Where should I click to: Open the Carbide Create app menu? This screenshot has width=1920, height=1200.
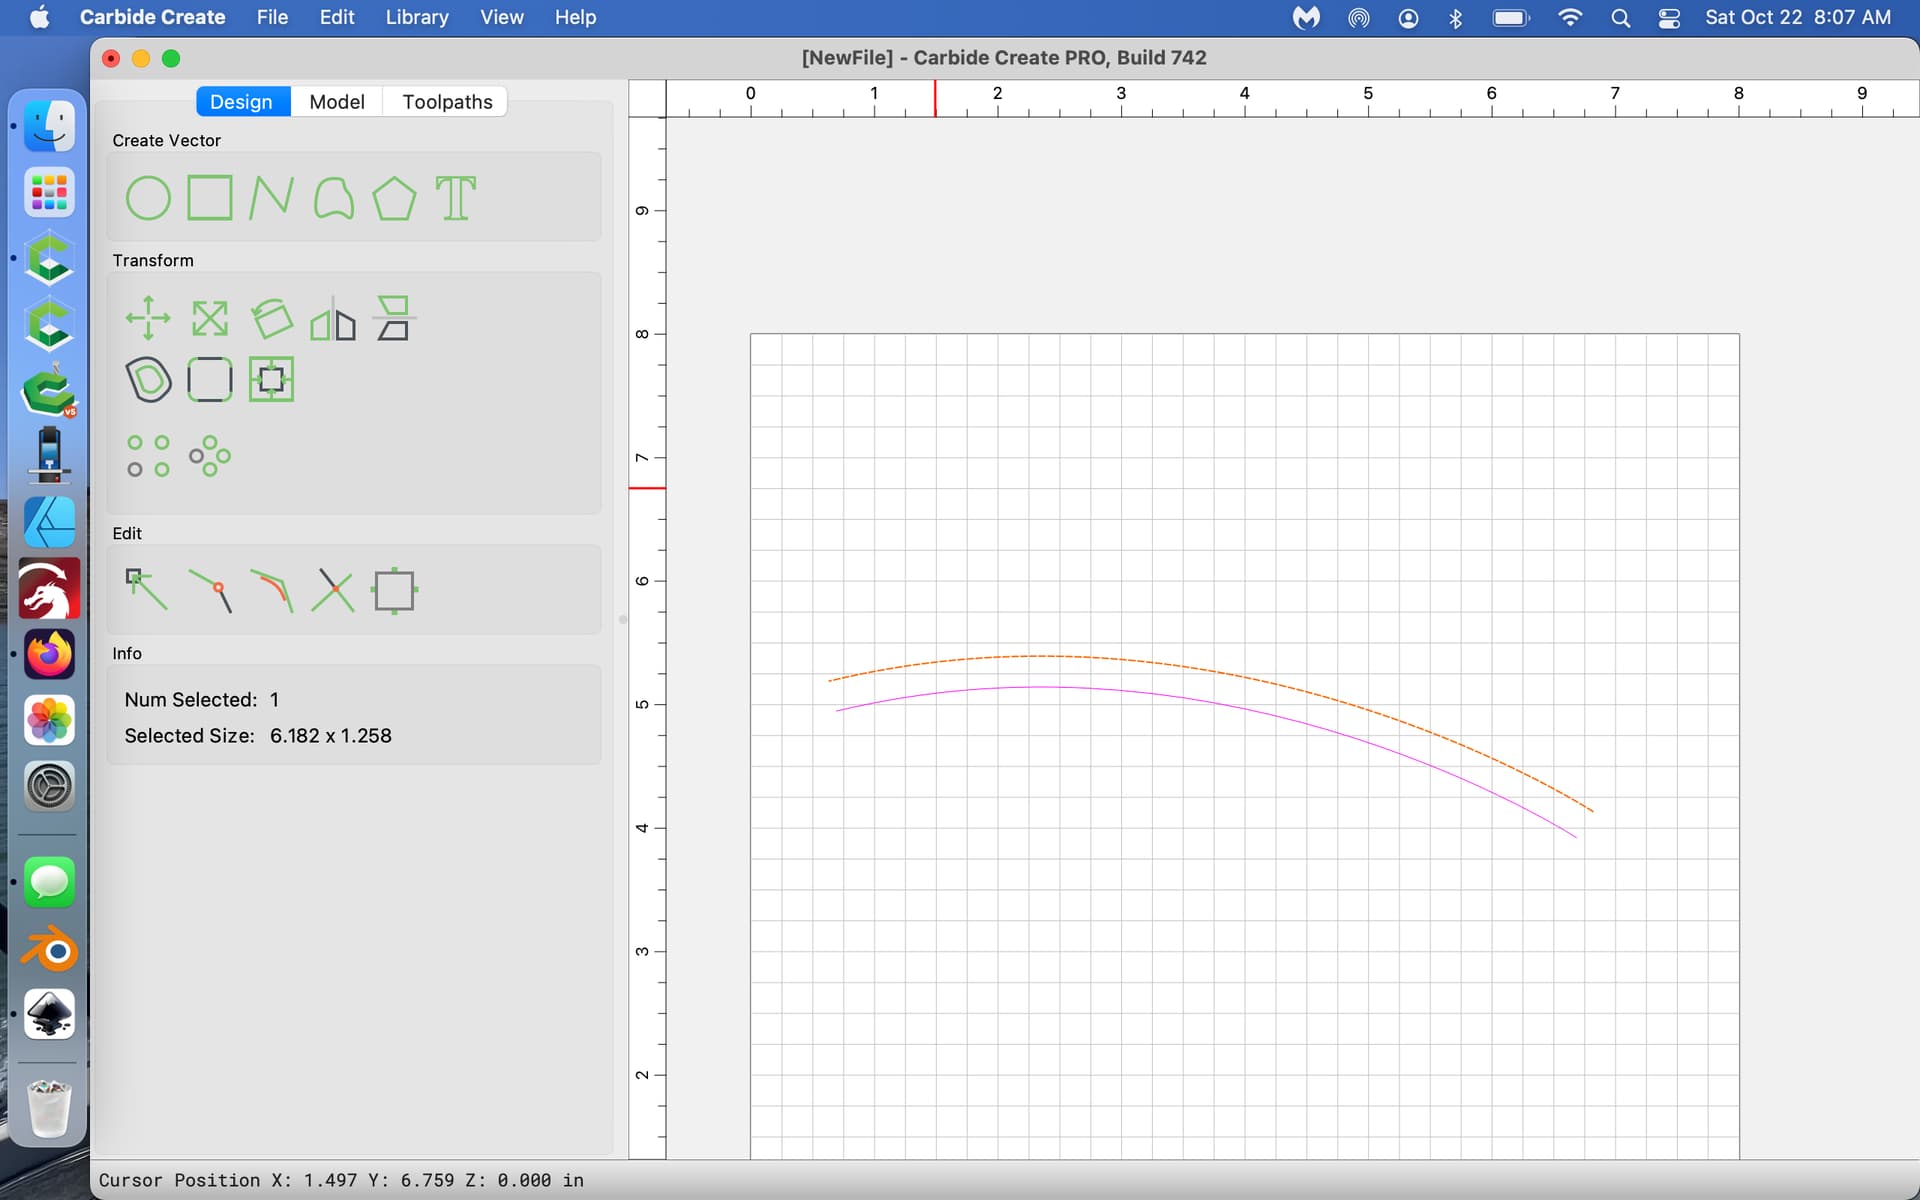[x=152, y=17]
